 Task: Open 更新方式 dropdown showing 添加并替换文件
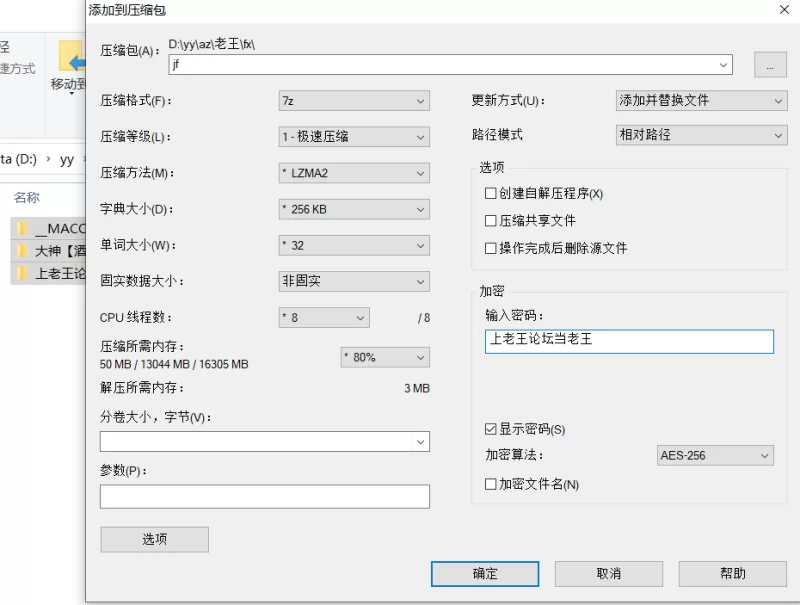pyautogui.click(x=702, y=100)
